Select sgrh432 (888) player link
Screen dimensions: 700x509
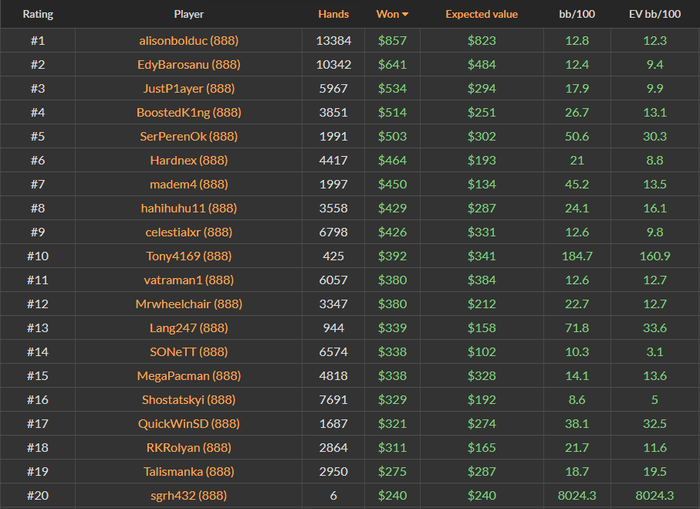(188, 496)
